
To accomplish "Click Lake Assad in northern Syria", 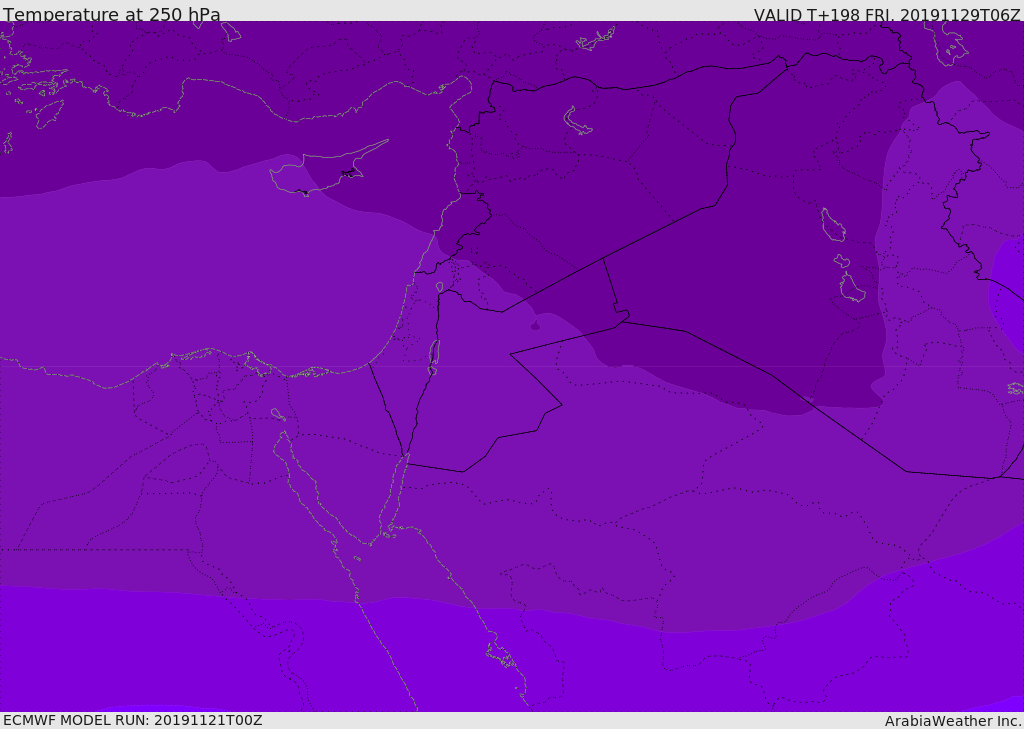I will [x=578, y=122].
